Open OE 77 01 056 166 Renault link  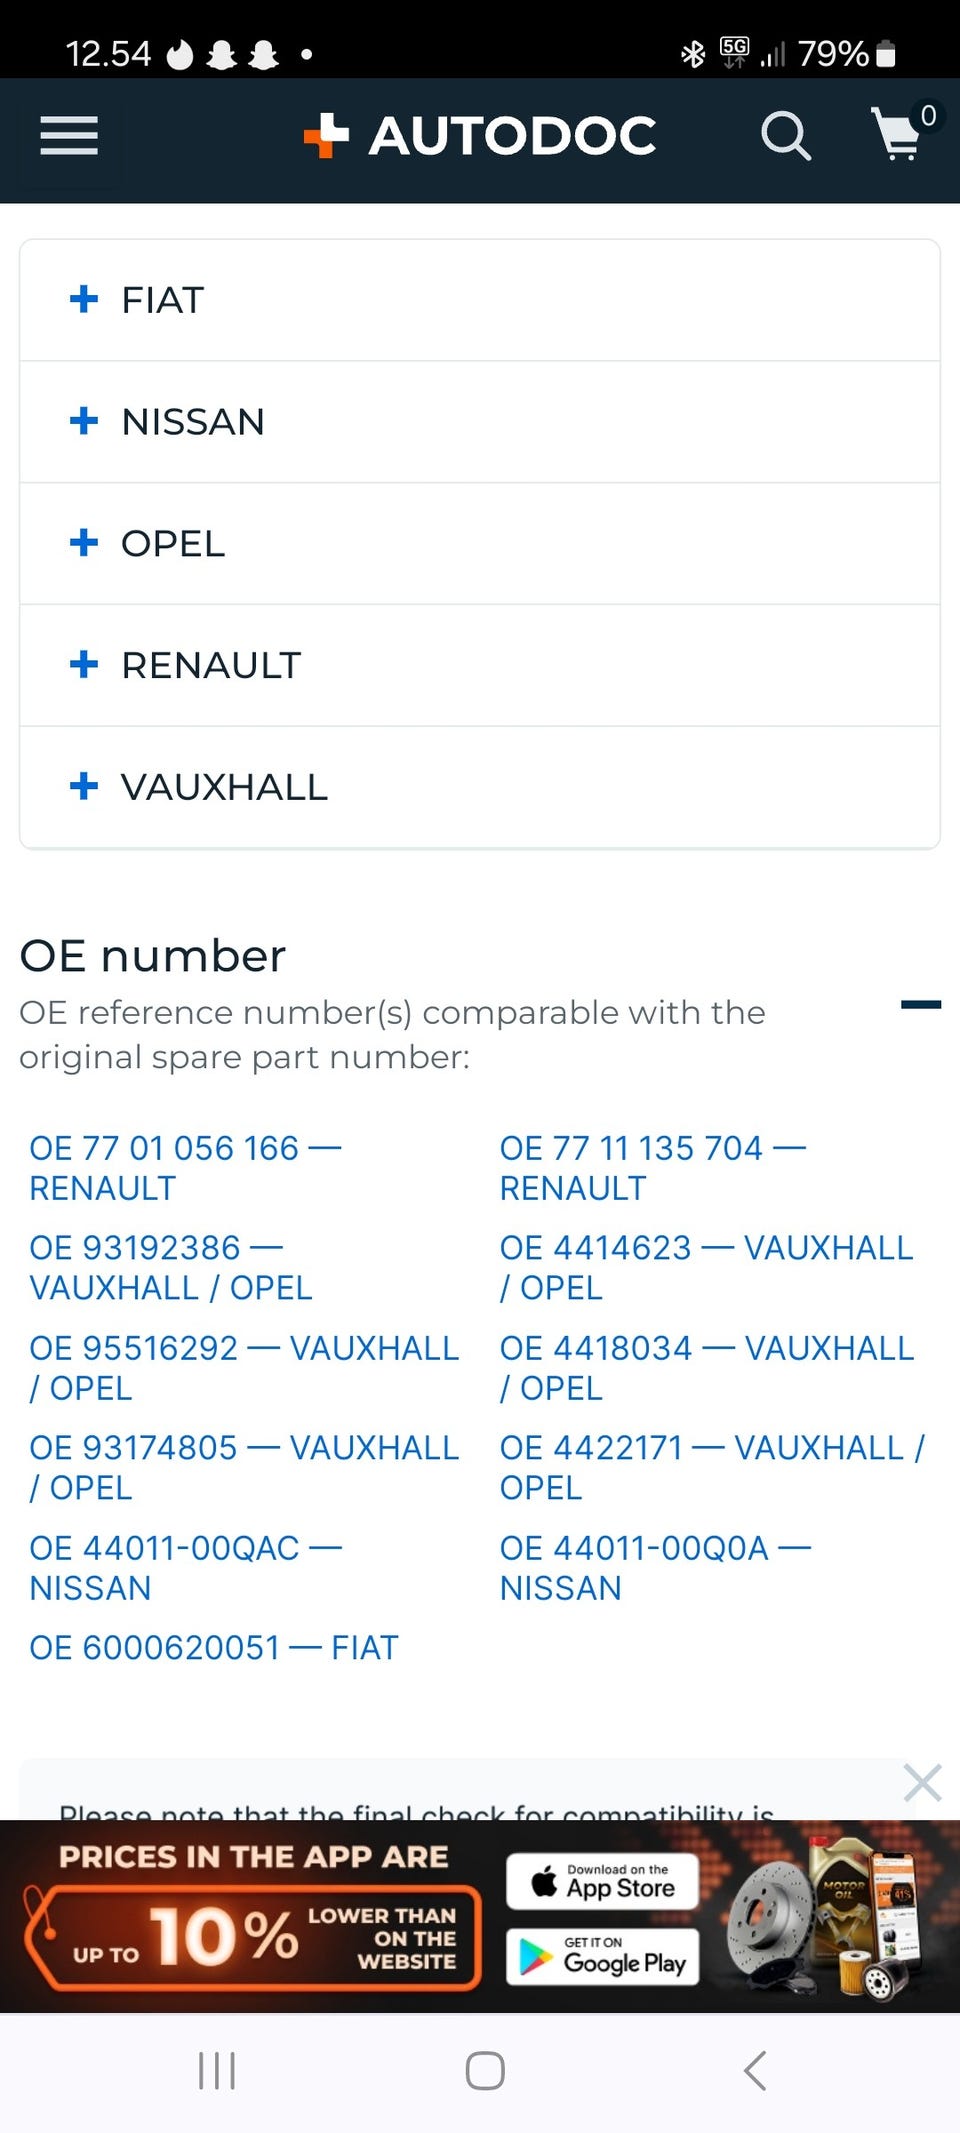tap(185, 1167)
